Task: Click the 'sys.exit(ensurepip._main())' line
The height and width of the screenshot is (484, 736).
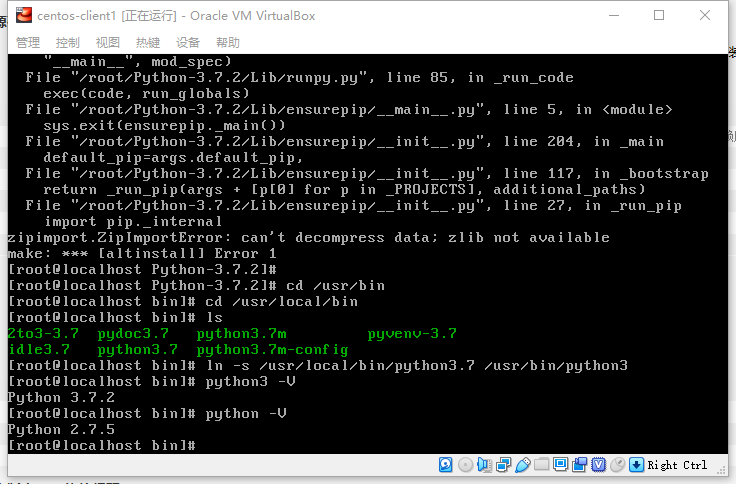Action: point(164,125)
